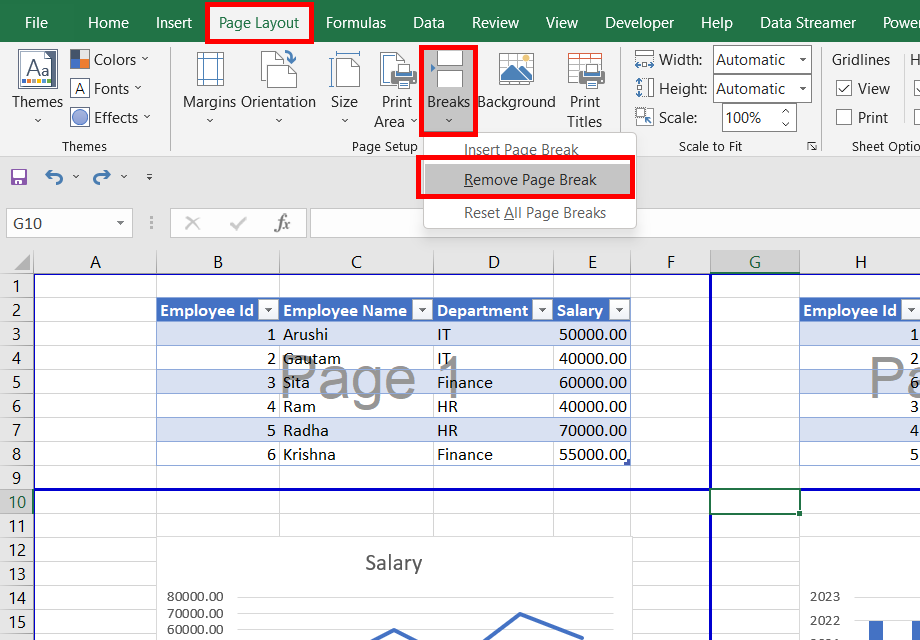Select column header C
The image size is (920, 640).
tap(356, 262)
